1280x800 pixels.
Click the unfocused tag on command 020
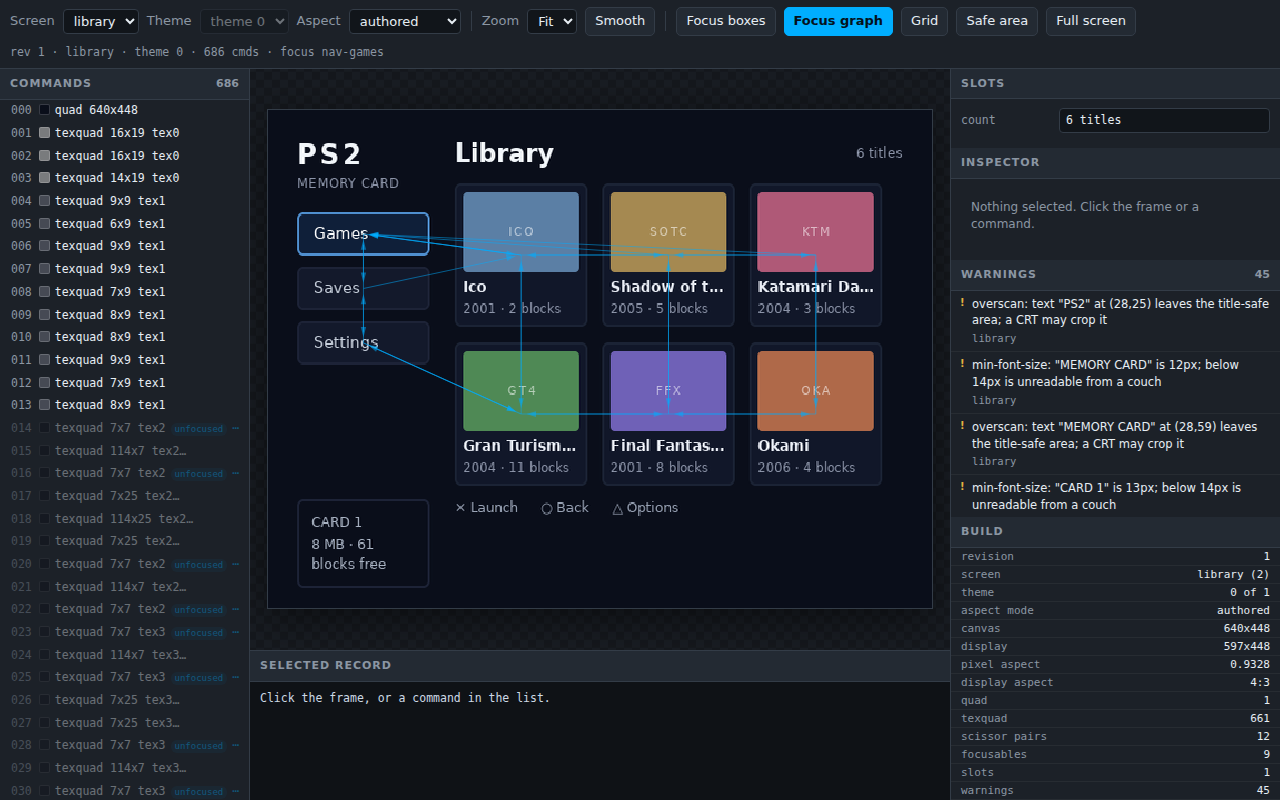pos(198,564)
